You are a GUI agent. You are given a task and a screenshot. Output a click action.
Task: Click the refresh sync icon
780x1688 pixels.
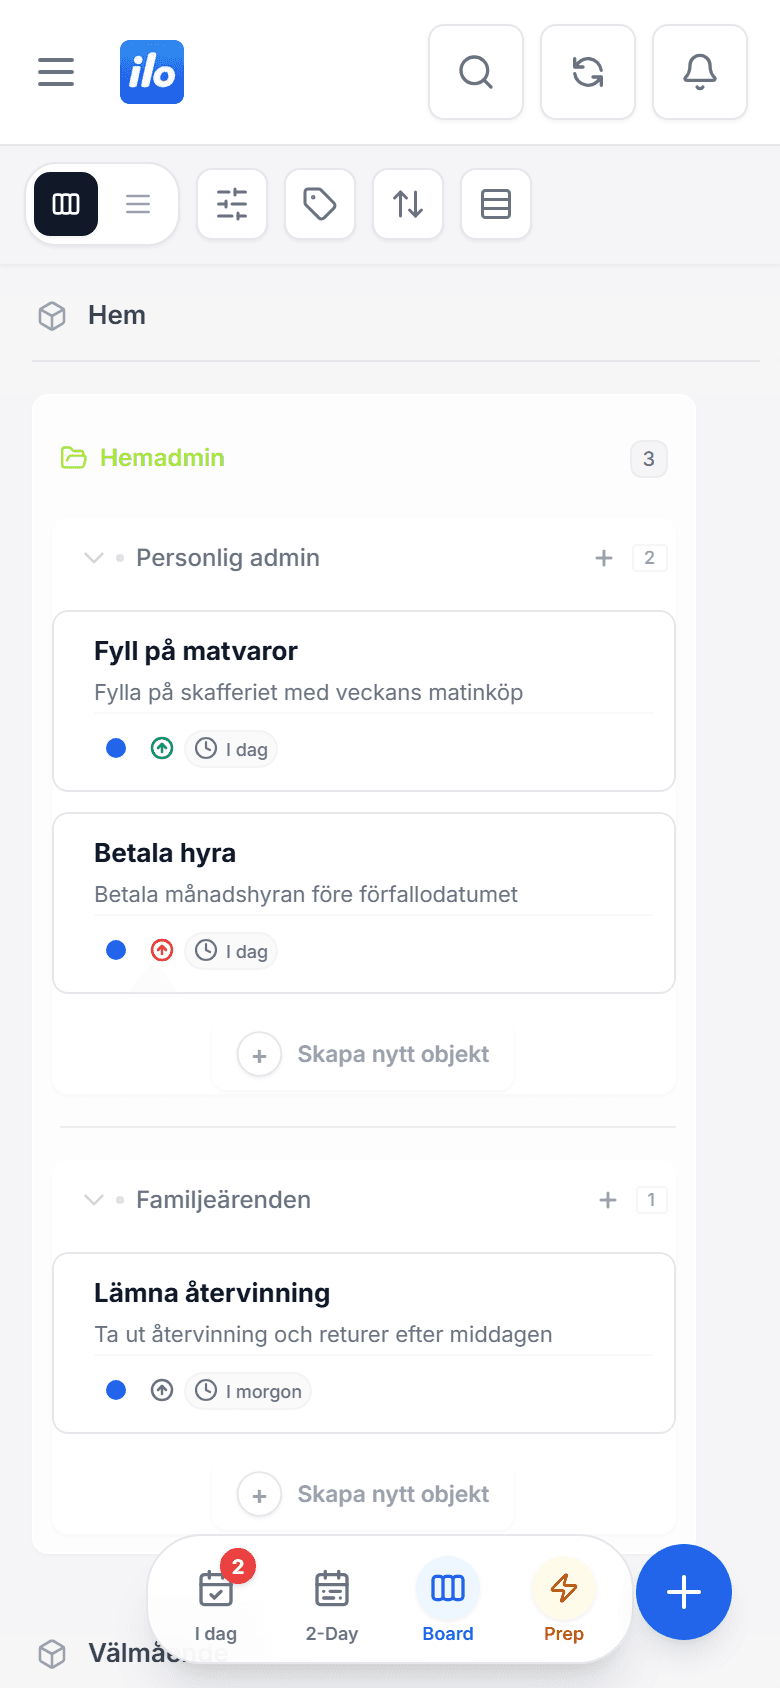point(588,72)
